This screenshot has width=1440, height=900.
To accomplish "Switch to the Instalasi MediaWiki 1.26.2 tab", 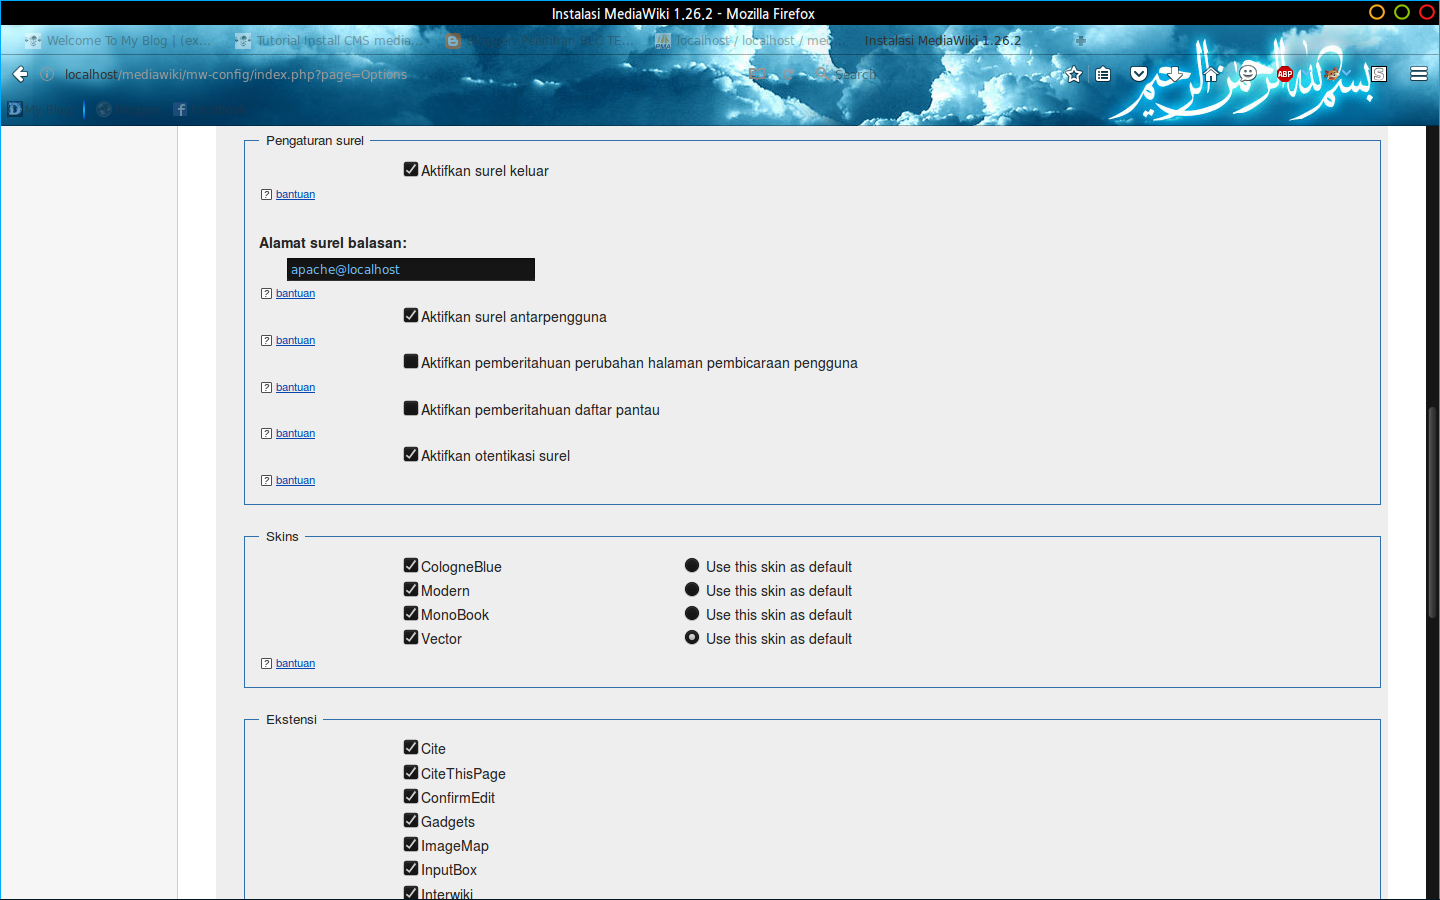I will coord(941,40).
